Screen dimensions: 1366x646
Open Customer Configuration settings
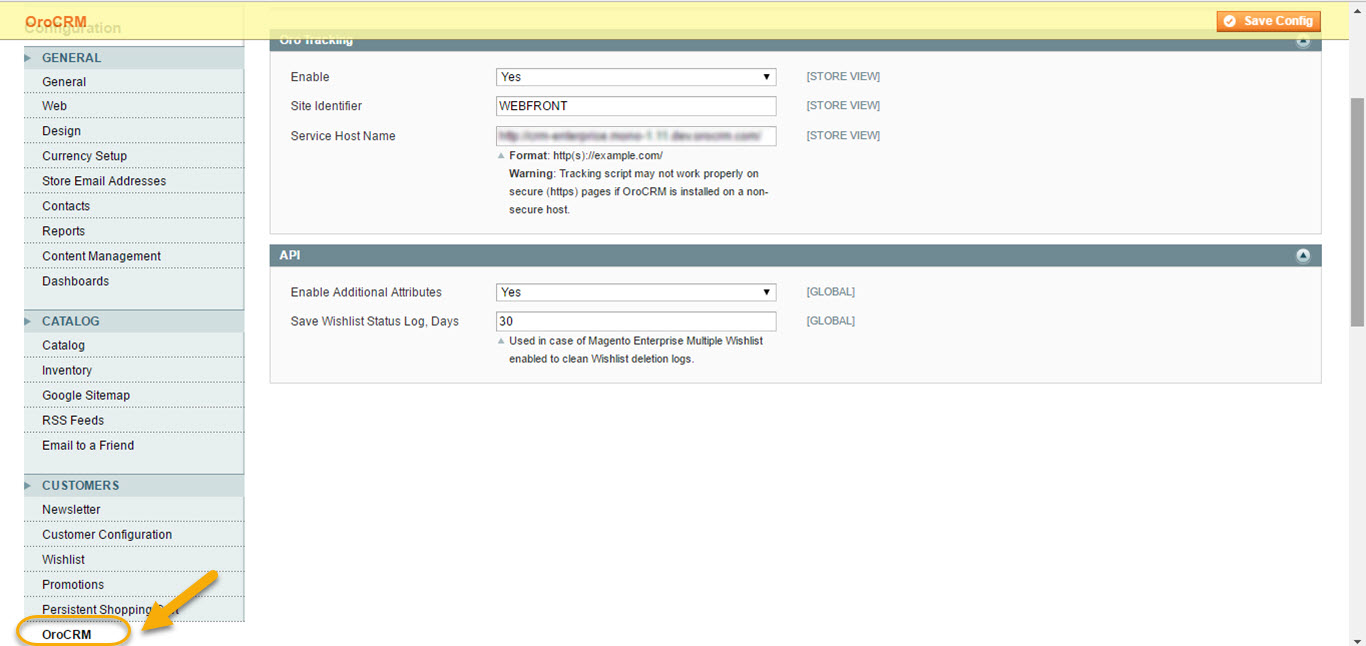point(134,534)
